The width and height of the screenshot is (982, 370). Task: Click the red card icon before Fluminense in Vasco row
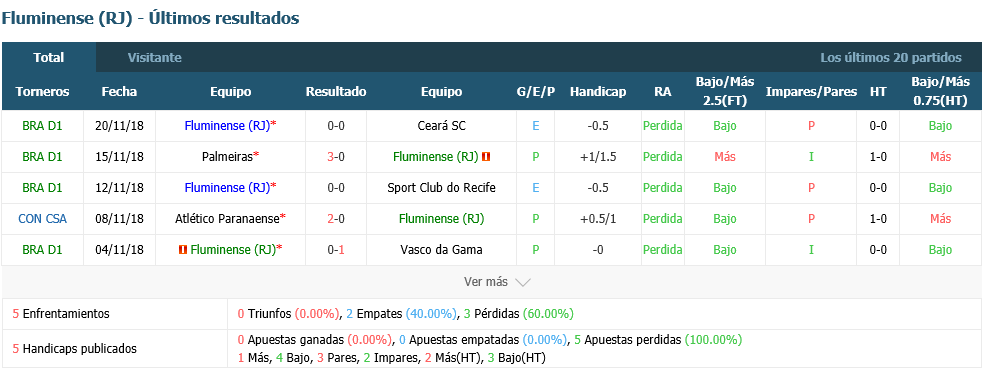pyautogui.click(x=183, y=250)
